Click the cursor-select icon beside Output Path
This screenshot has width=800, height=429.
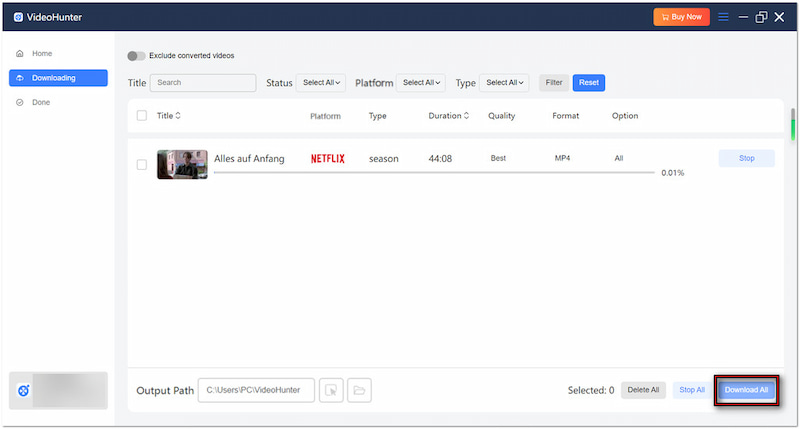331,390
